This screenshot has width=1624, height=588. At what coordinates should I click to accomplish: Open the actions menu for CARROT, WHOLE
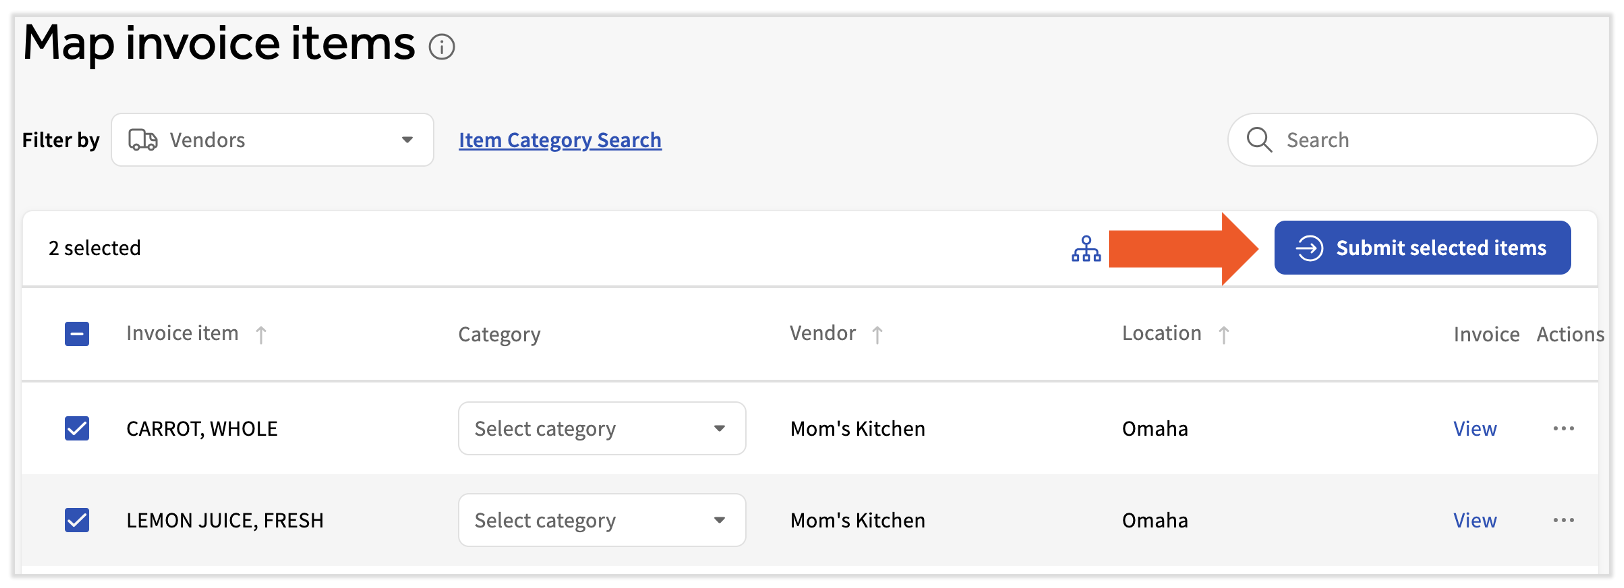coord(1564,428)
